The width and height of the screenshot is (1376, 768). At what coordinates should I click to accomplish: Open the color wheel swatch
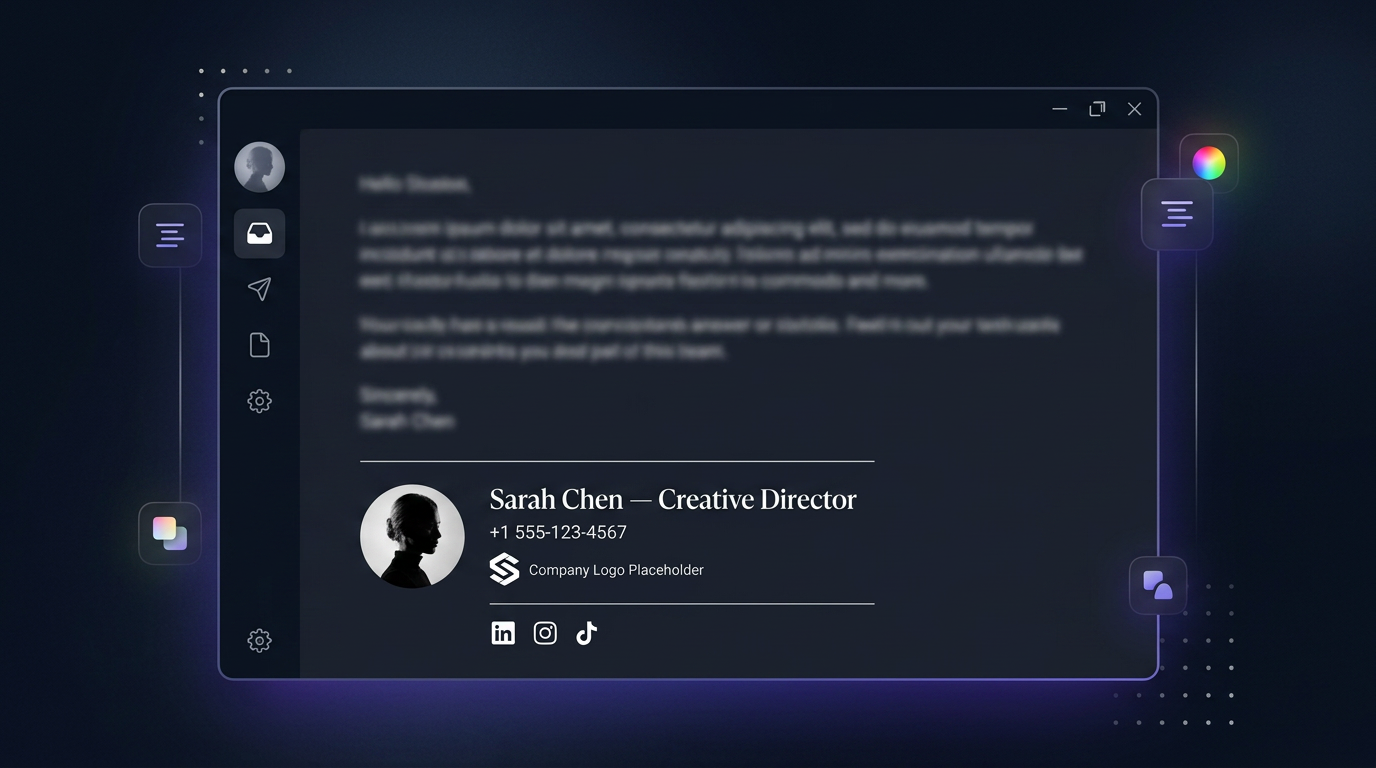point(1209,162)
